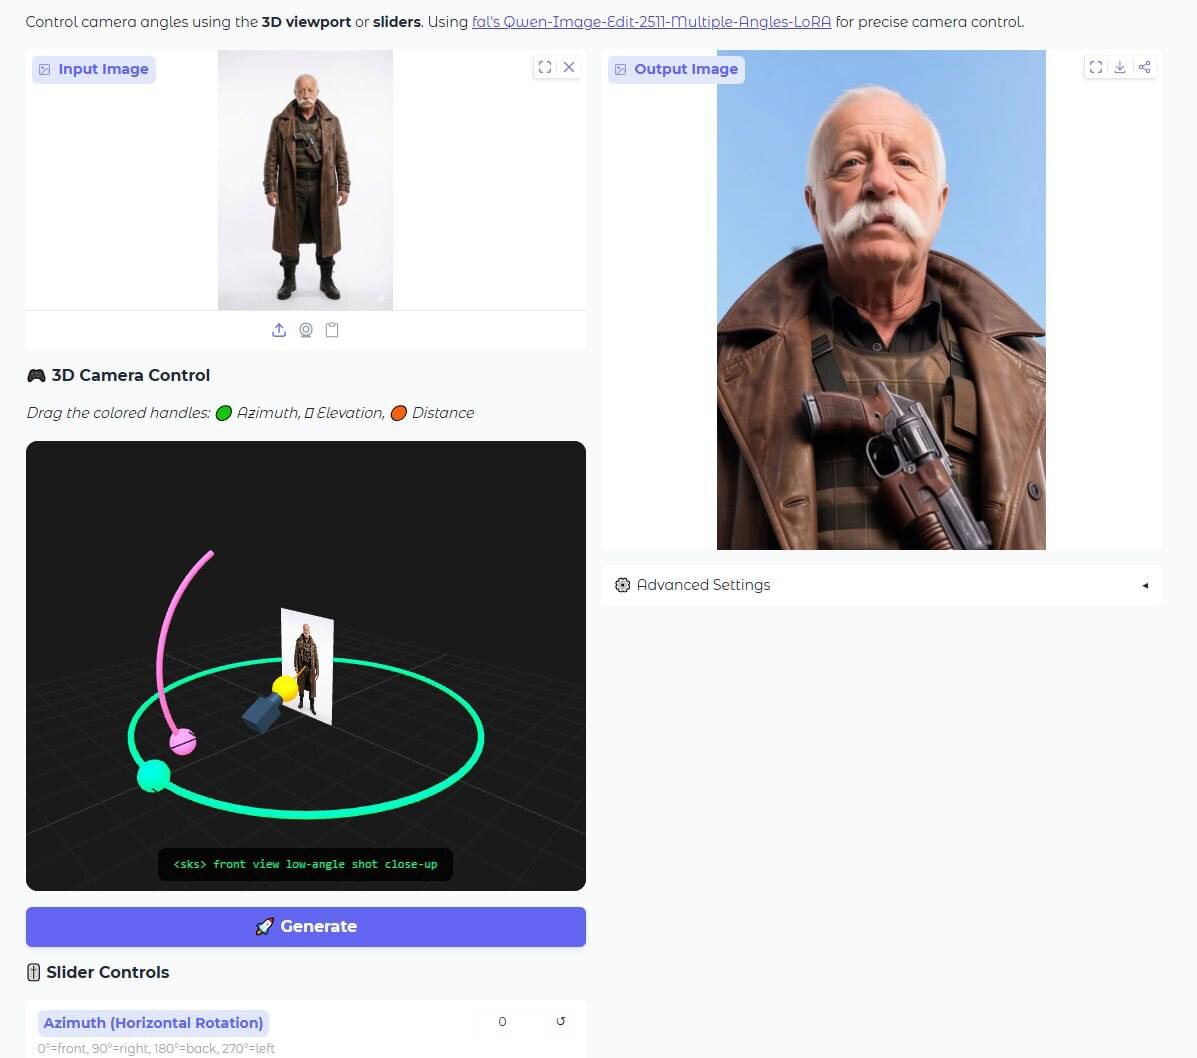Screen dimensions: 1197x1058
Task: Click the Output Image panel label
Action: 676,69
